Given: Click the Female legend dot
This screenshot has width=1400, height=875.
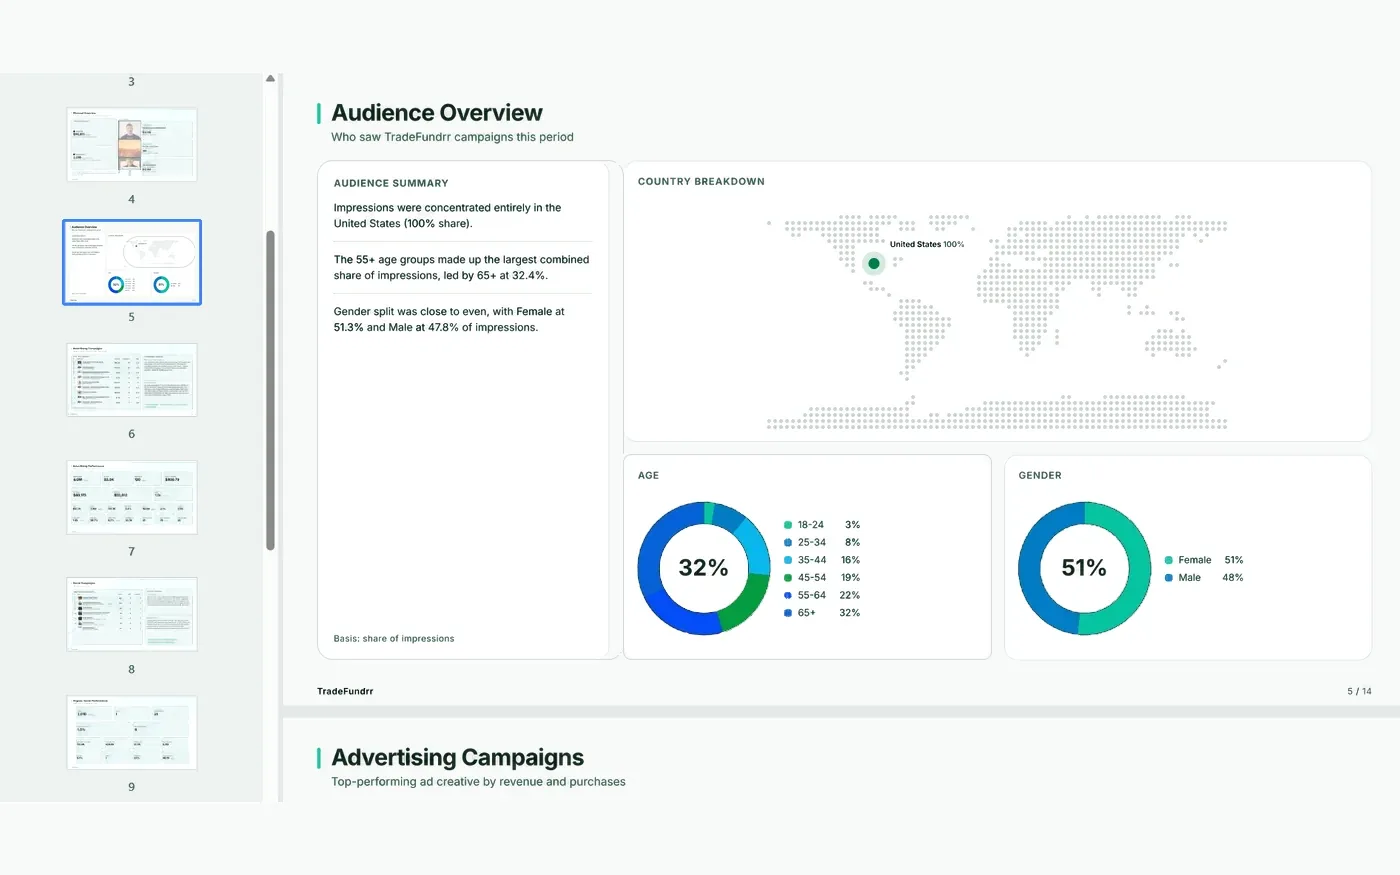Looking at the screenshot, I should [1169, 560].
